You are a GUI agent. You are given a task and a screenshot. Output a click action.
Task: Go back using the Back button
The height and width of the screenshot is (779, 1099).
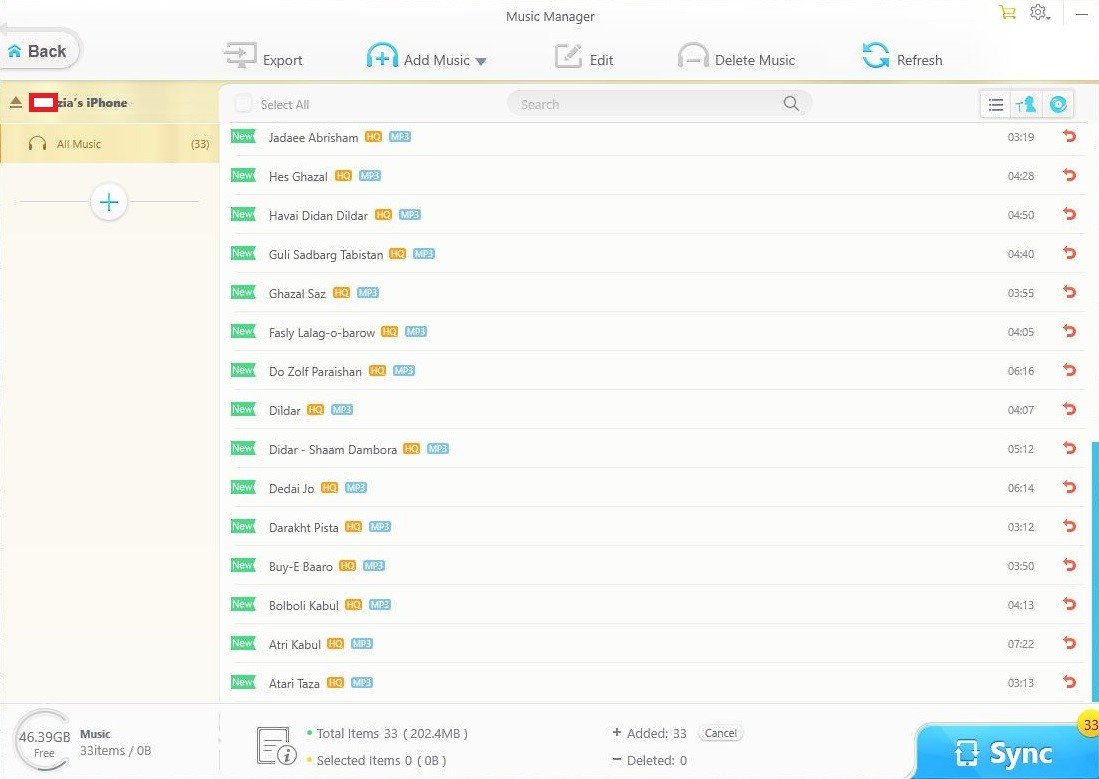coord(39,51)
